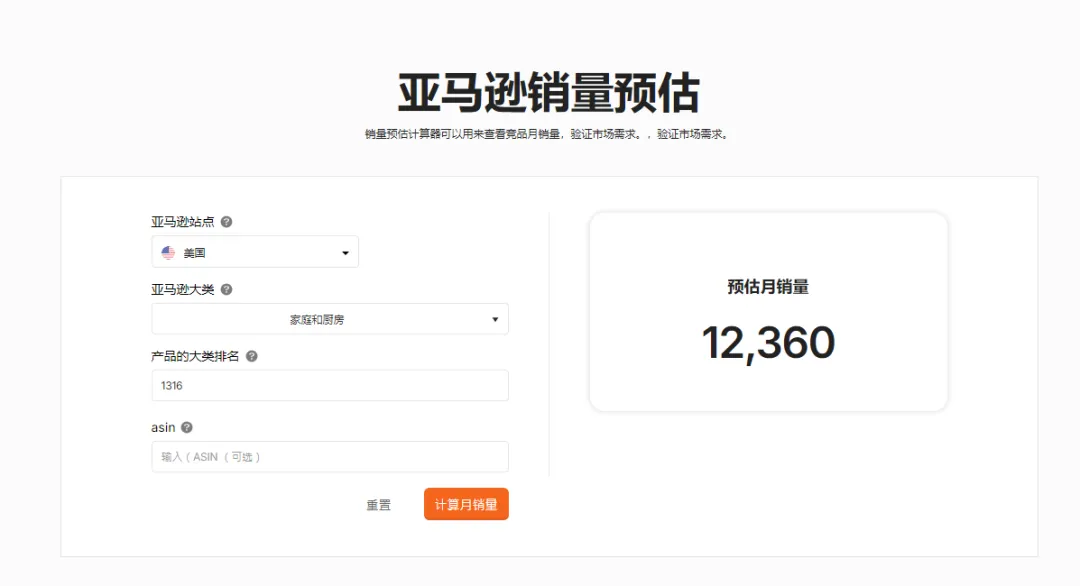Click help icon beside 产品的大类排名
The height and width of the screenshot is (586, 1080).
(251, 356)
